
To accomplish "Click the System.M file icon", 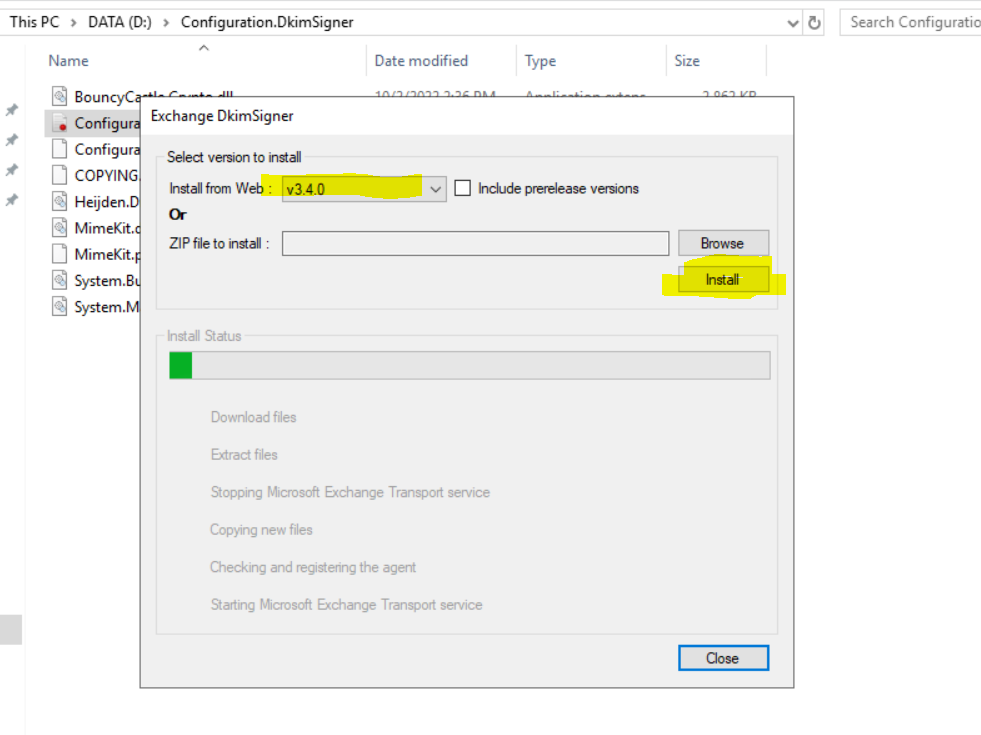I will click(x=59, y=307).
